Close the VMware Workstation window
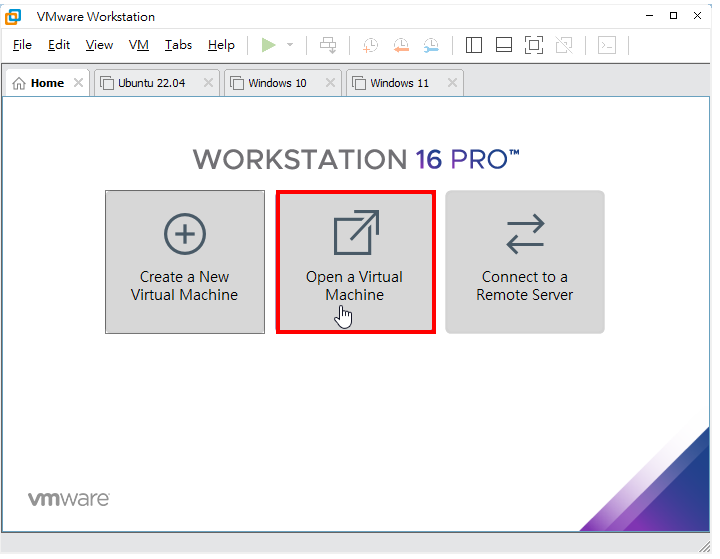Image resolution: width=720 pixels, height=559 pixels. (697, 16)
